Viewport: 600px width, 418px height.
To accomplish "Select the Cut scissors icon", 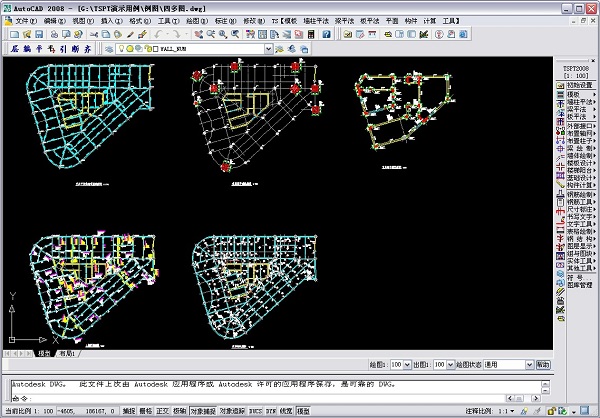I will coord(93,34).
